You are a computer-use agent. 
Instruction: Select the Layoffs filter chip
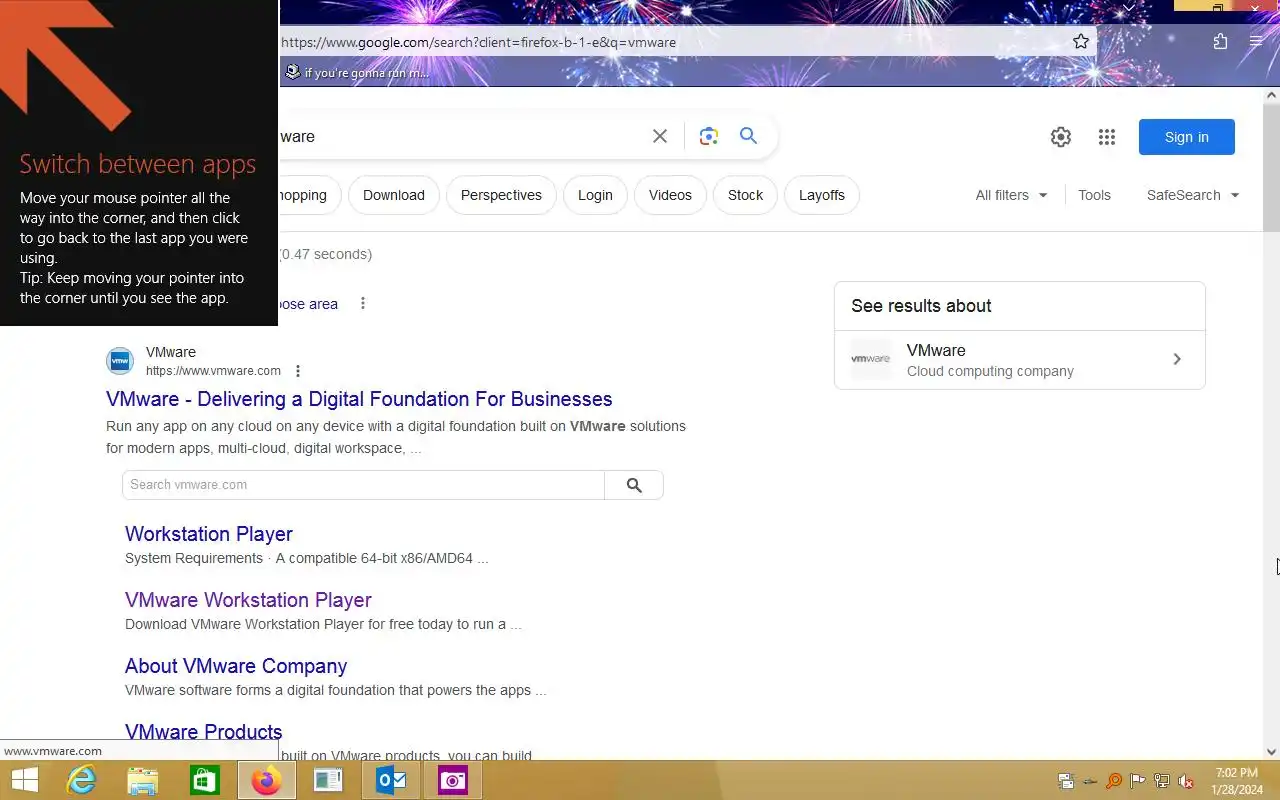coord(822,195)
